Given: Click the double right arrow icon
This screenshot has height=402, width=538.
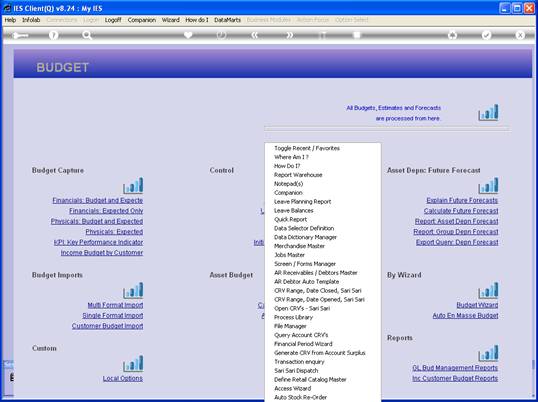Looking at the screenshot, I should tap(290, 35).
